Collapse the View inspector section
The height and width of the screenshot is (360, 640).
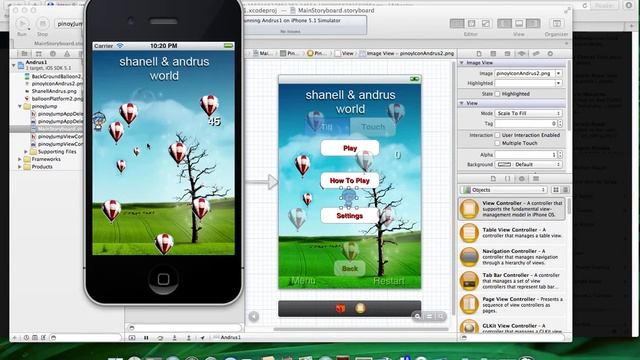click(x=462, y=103)
